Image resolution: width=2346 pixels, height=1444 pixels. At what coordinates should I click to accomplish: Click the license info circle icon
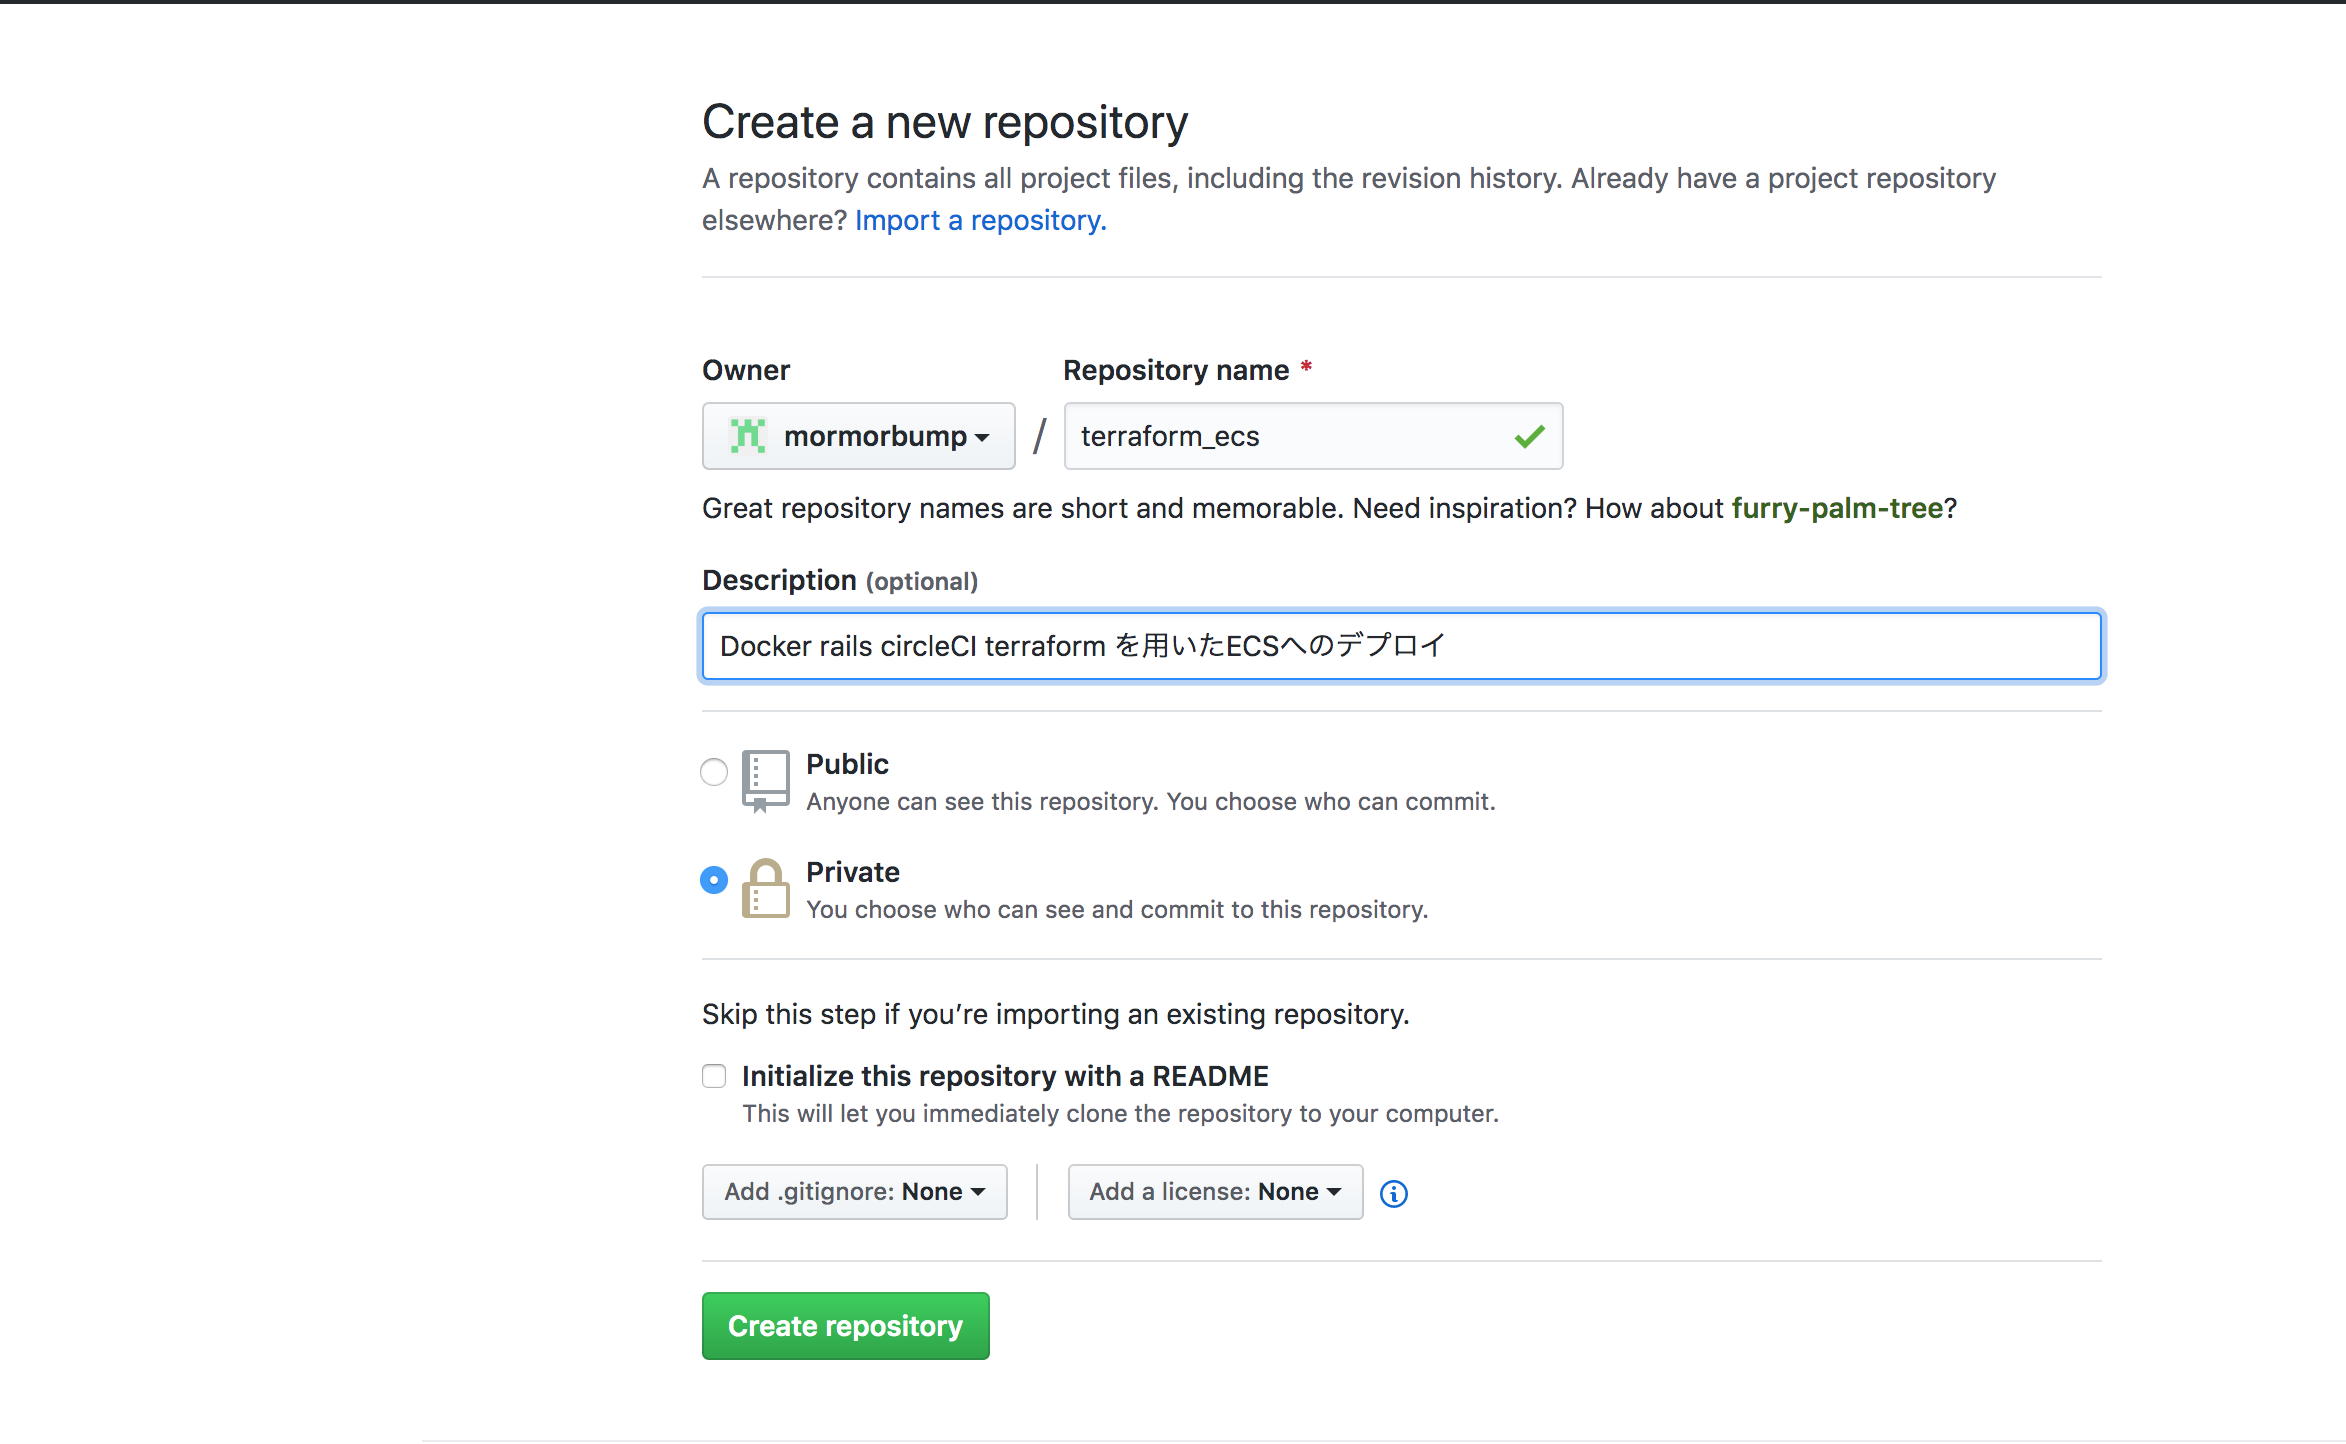pyautogui.click(x=1393, y=1193)
